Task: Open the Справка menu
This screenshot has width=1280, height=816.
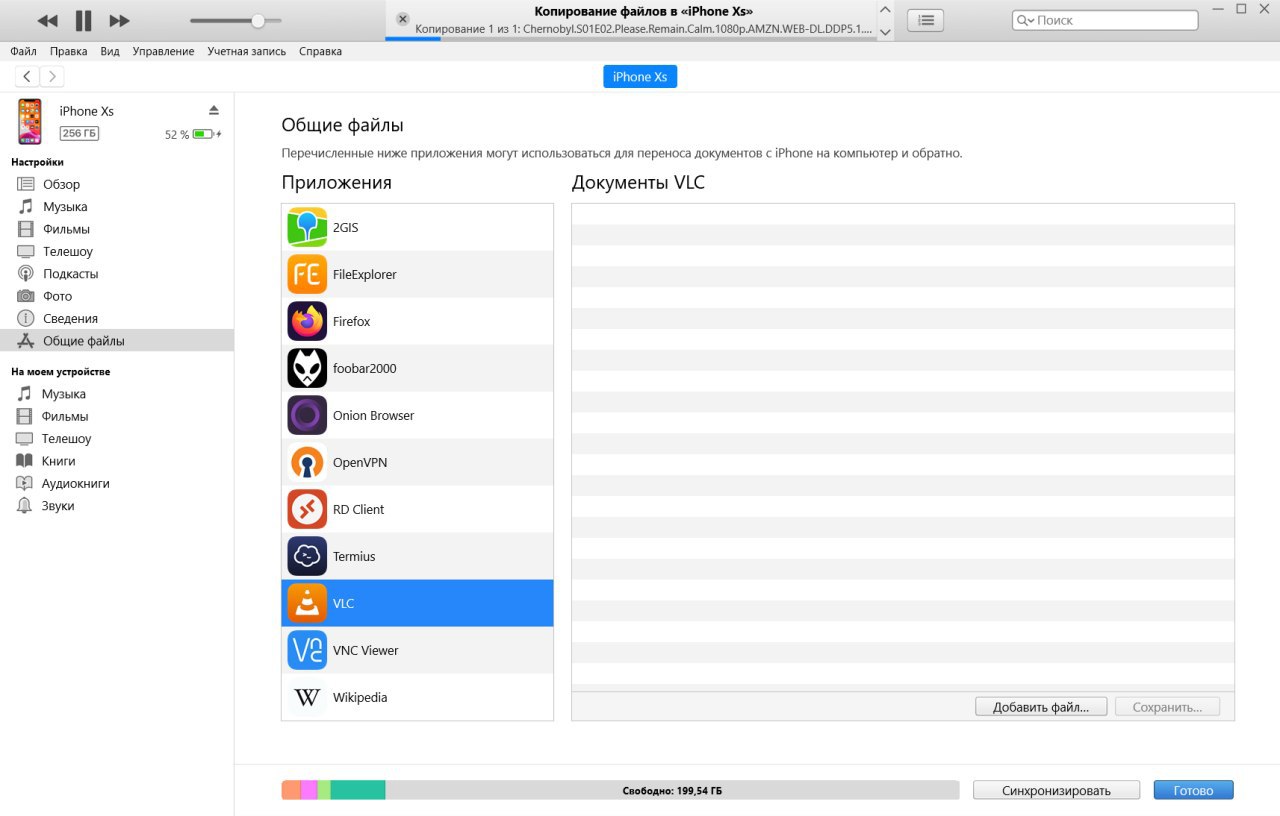Action: click(x=320, y=51)
